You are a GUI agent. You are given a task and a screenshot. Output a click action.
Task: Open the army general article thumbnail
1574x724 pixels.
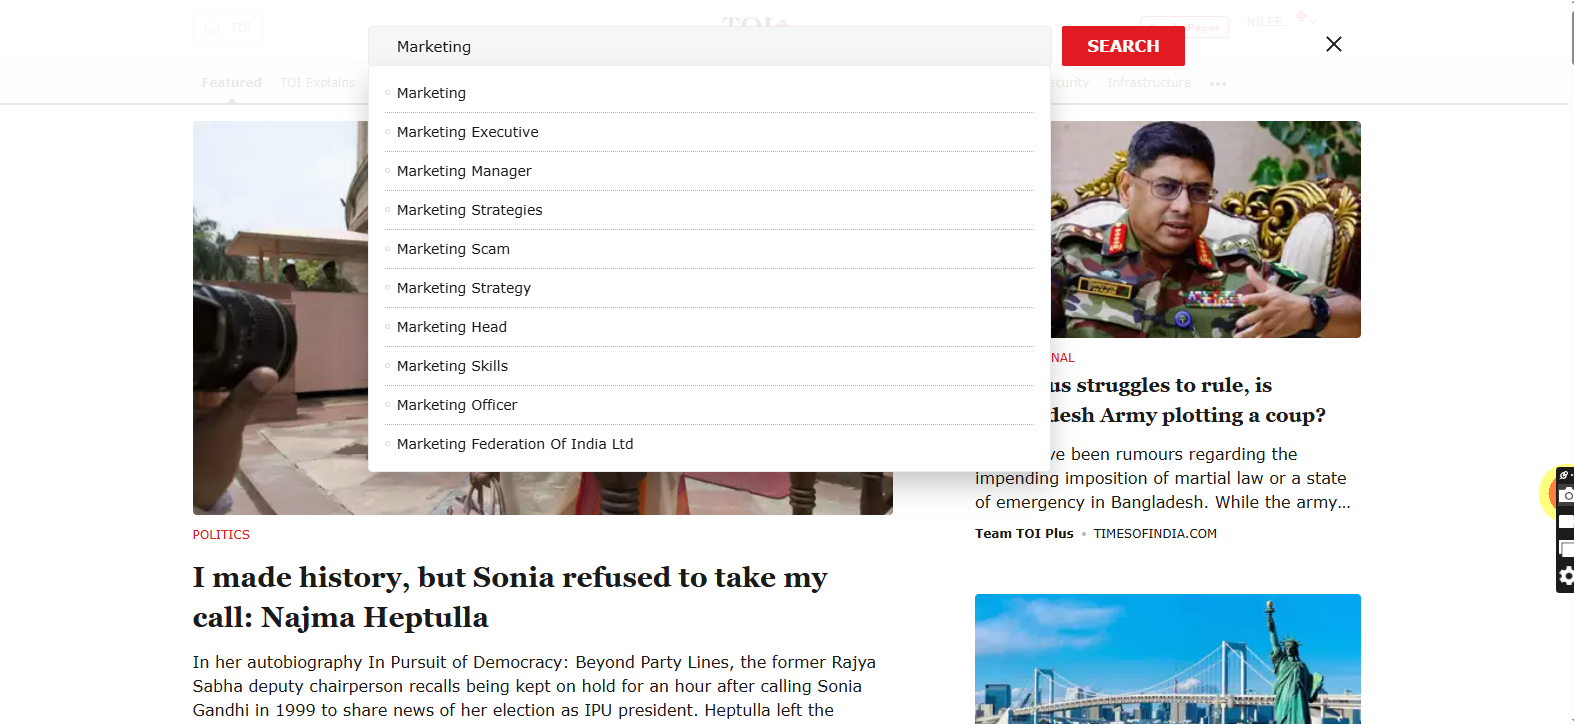pos(1205,229)
